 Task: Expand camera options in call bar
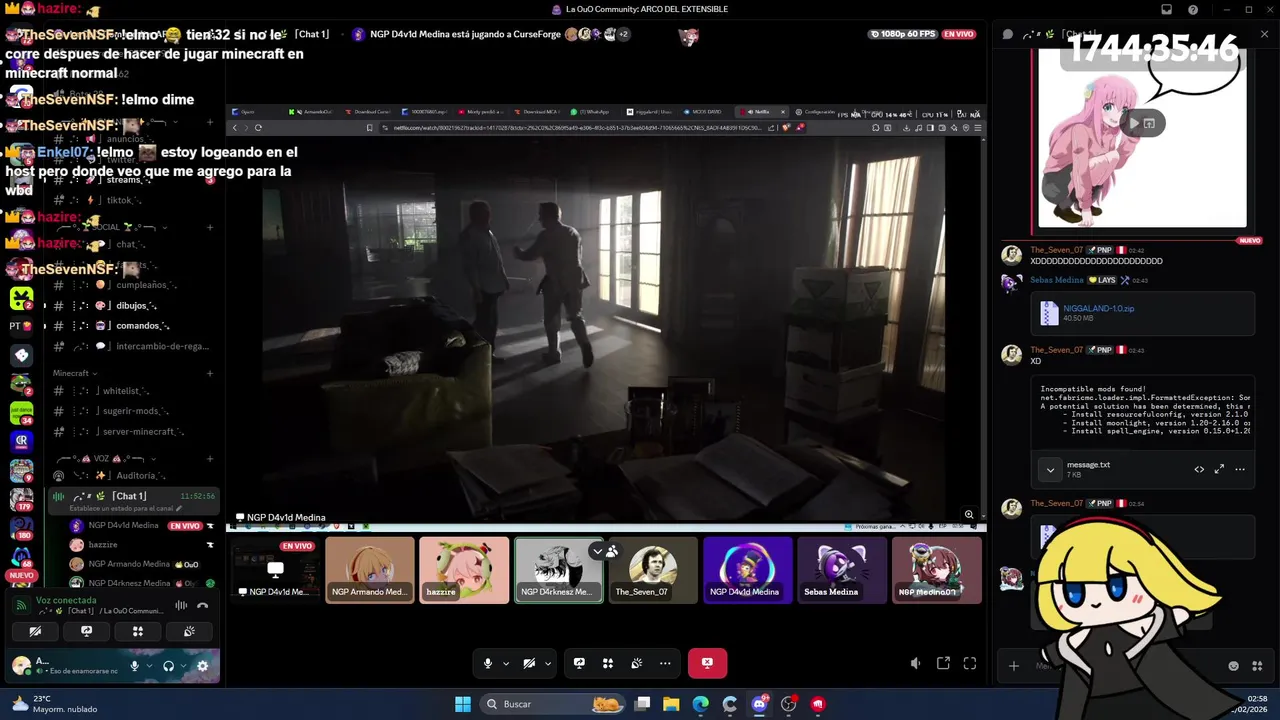pos(547,663)
